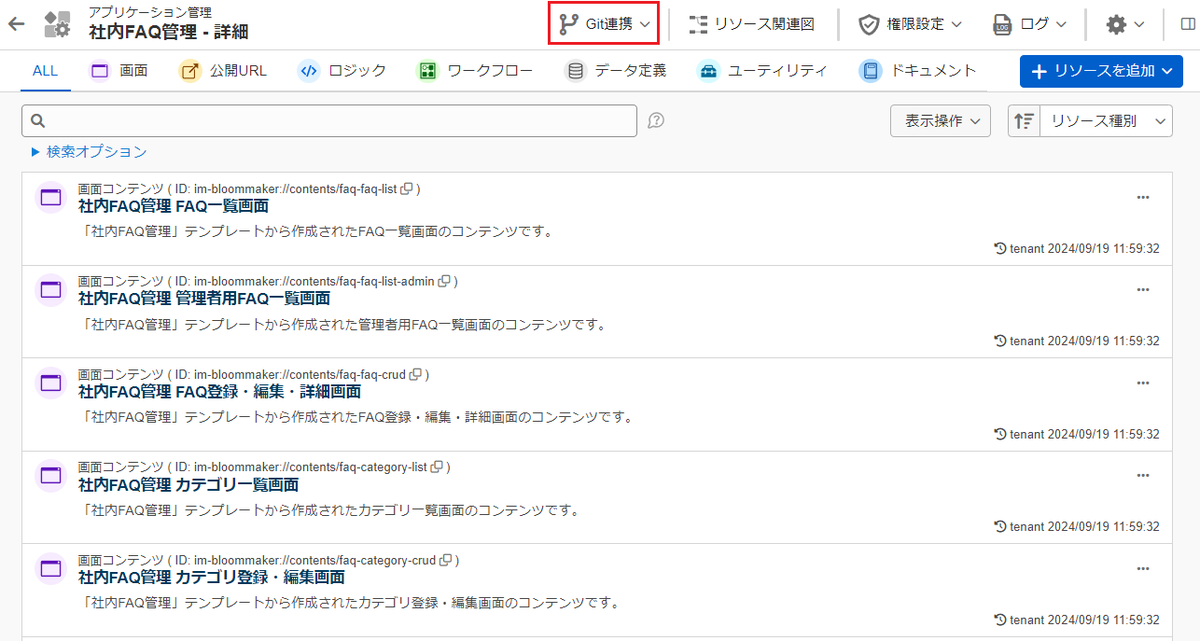Click inside the search input field
Screen dimensions: 1200x641
330,120
